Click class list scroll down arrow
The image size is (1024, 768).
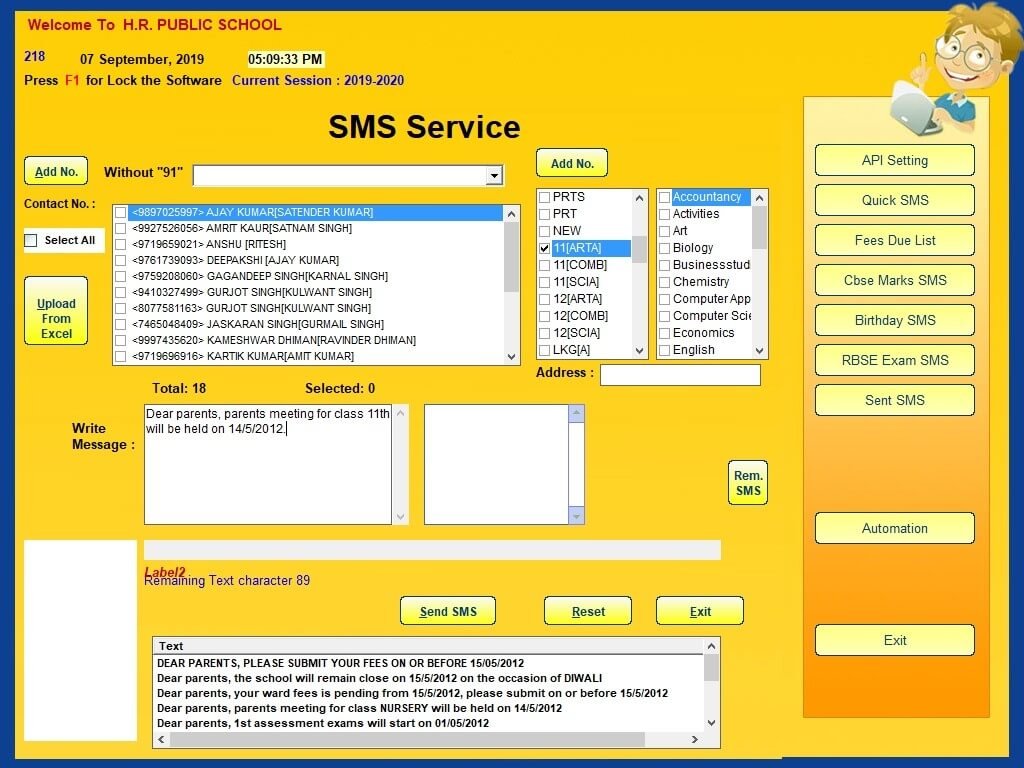coord(639,351)
